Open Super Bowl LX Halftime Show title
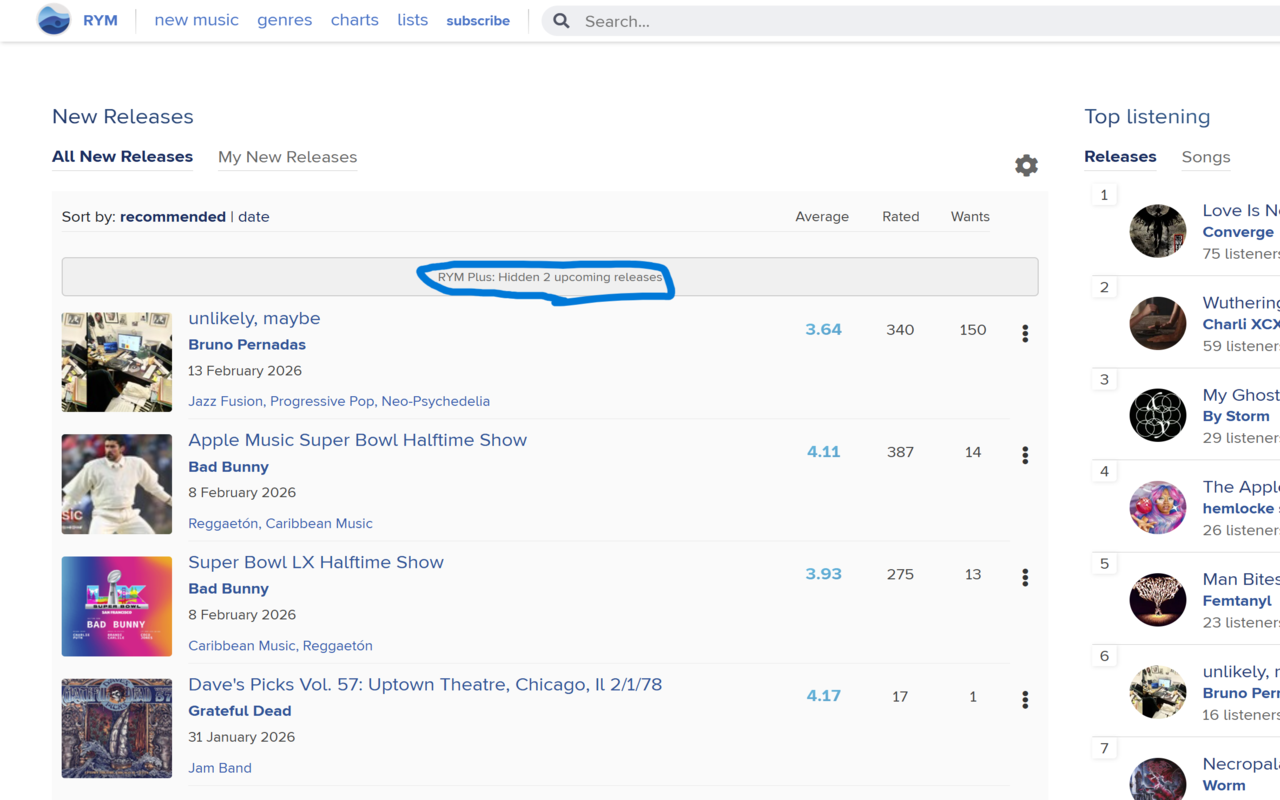The image size is (1280, 800). [x=316, y=562]
